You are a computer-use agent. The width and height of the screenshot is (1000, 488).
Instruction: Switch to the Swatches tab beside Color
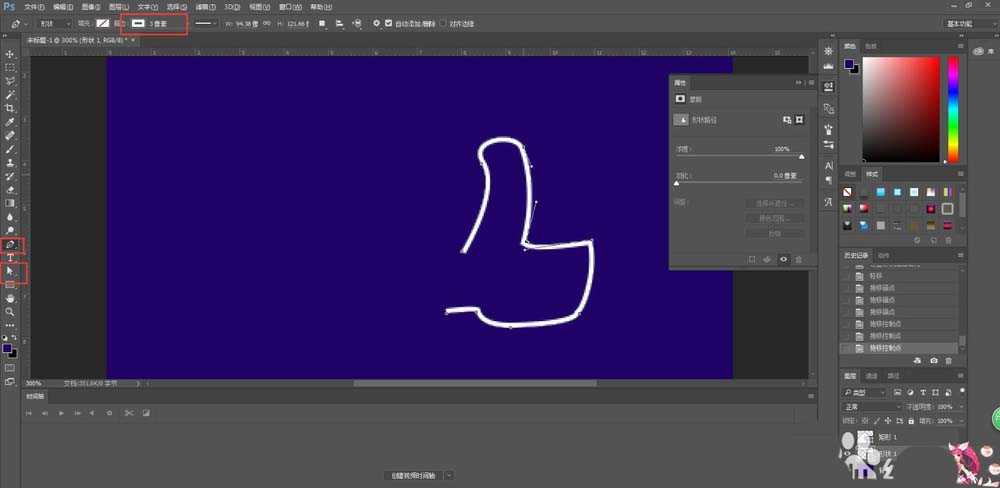tap(871, 45)
